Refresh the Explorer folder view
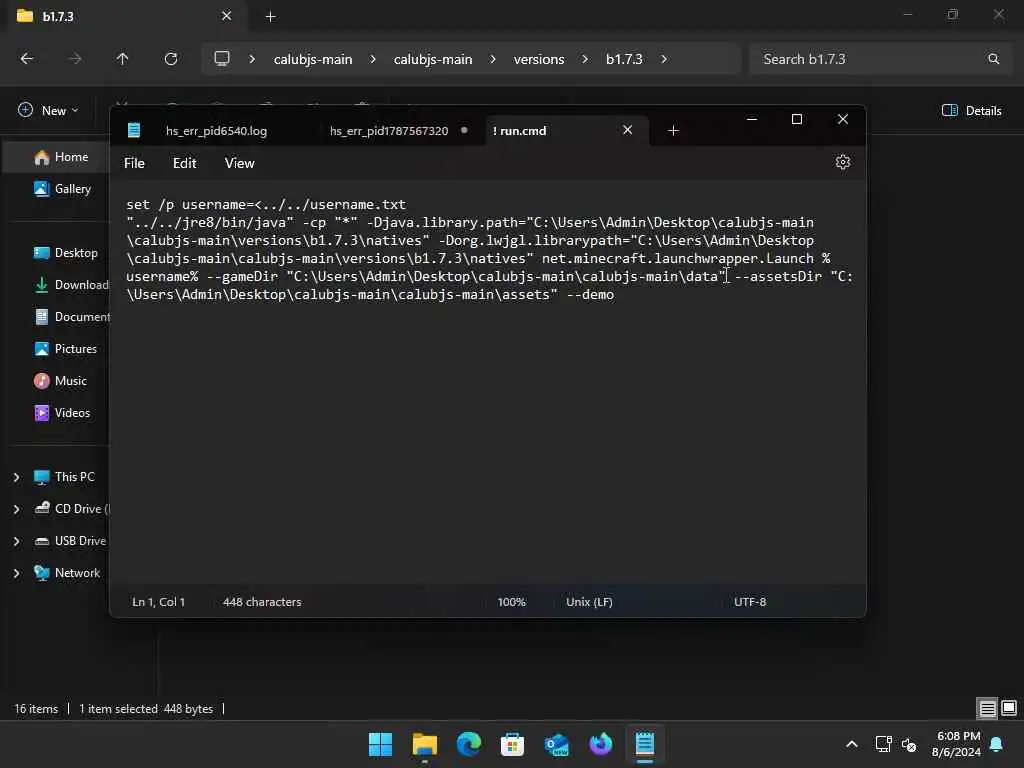 coord(171,59)
